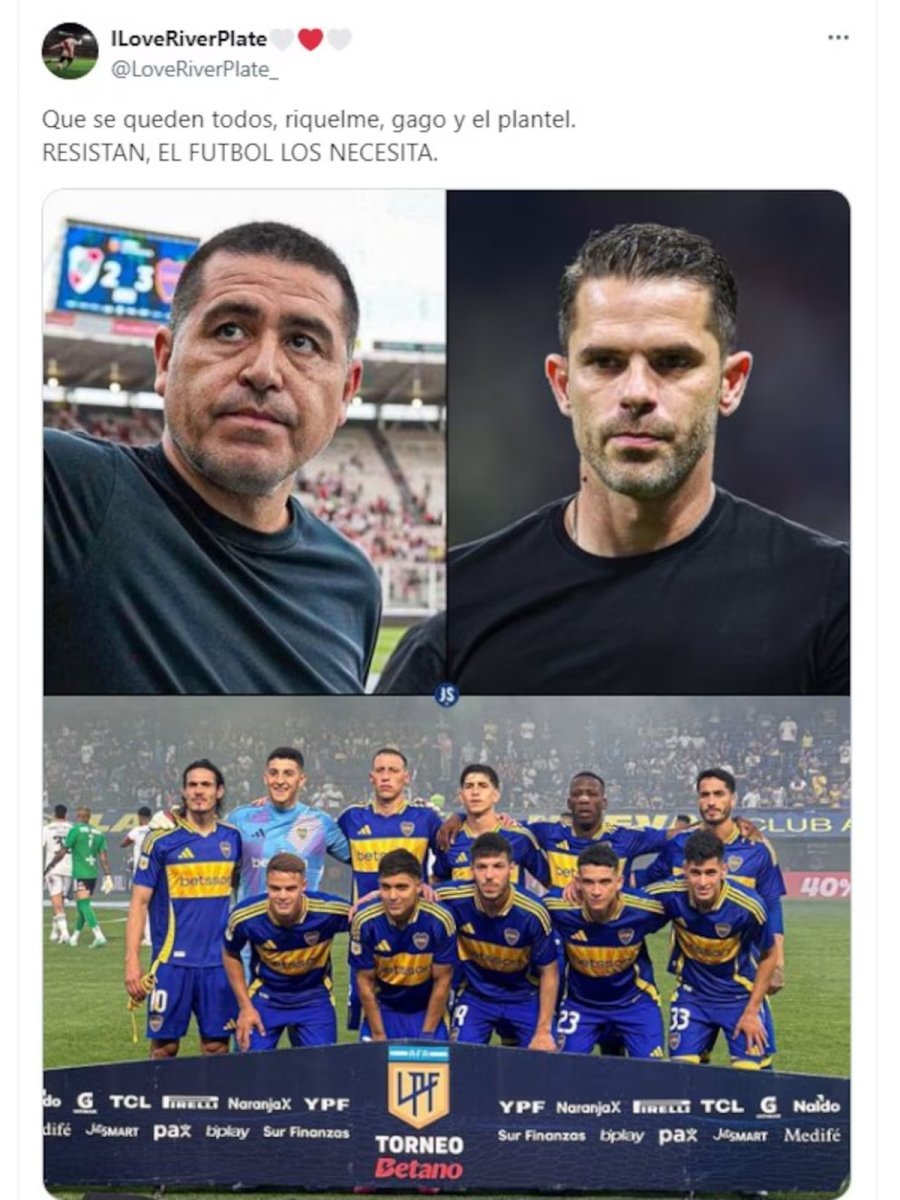The width and height of the screenshot is (900, 1200).
Task: Click the JS watermark badge between images
Action: (x=447, y=695)
